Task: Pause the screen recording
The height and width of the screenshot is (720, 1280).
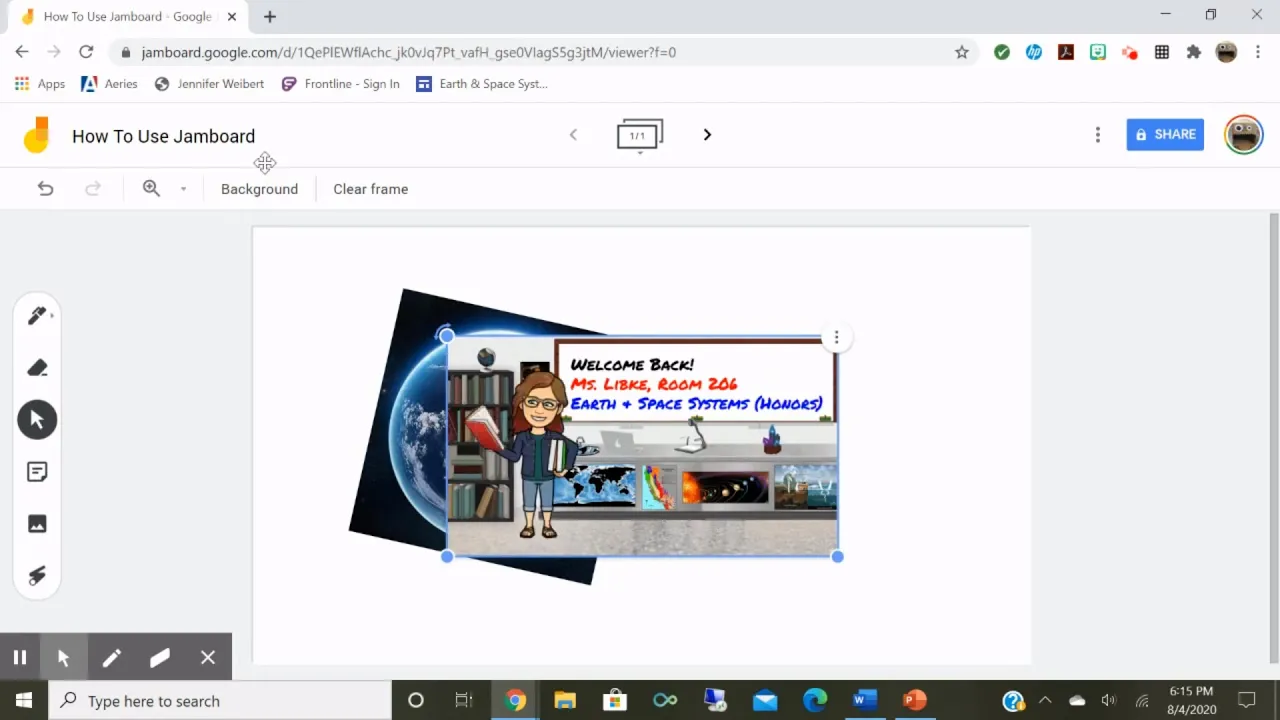Action: point(19,657)
